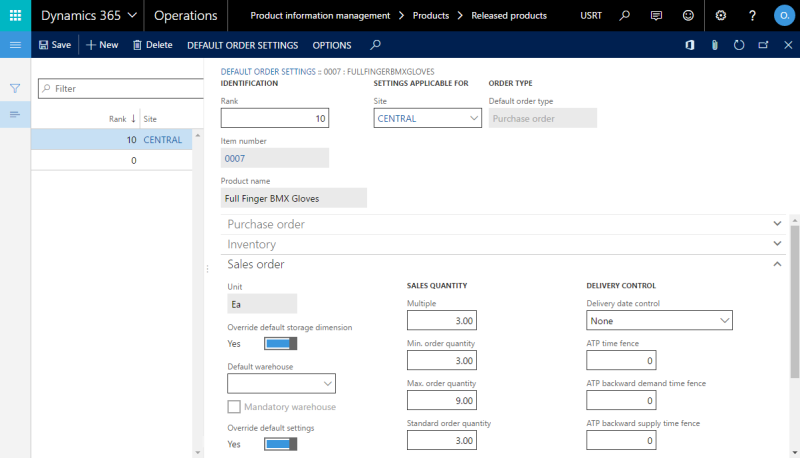
Task: Click the feedback smiley icon
Action: [688, 16]
